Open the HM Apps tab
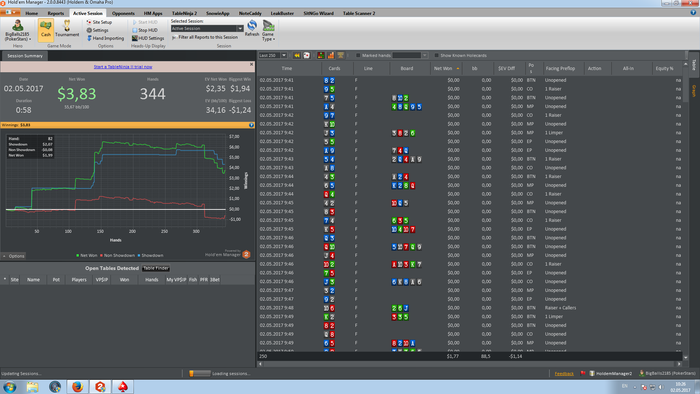 pyautogui.click(x=153, y=13)
